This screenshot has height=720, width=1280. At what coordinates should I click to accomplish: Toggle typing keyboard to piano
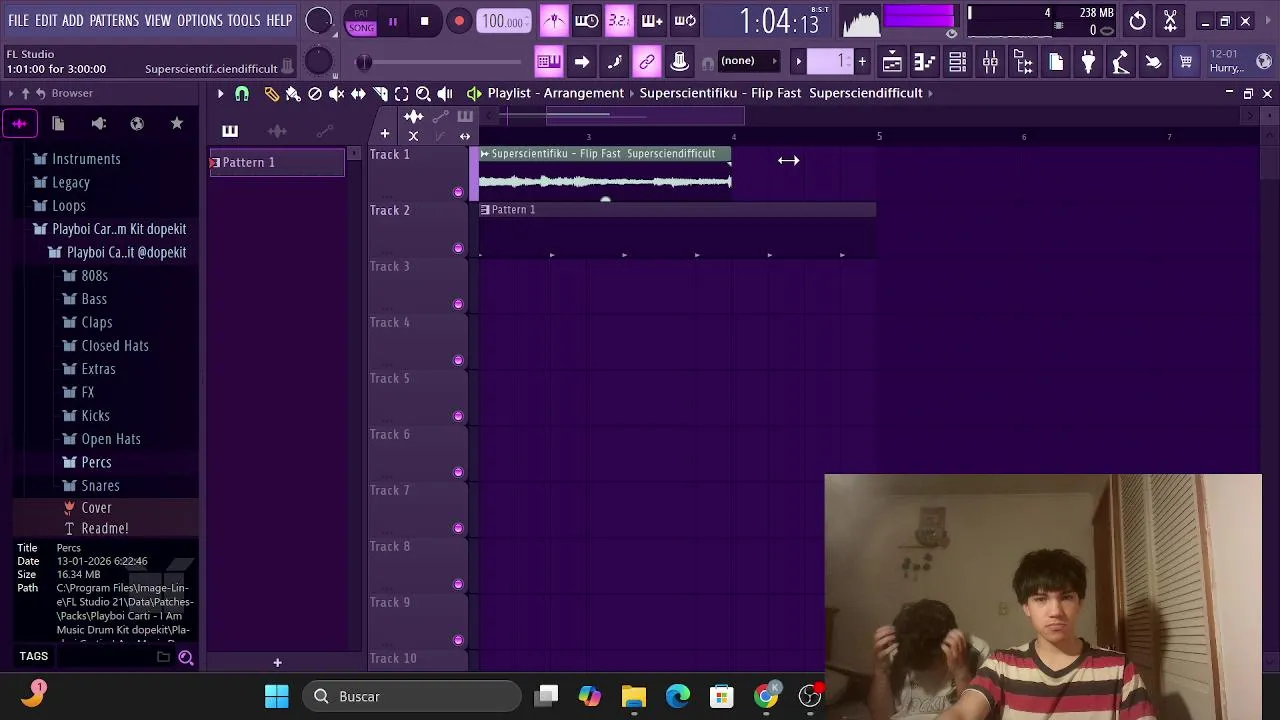(548, 62)
